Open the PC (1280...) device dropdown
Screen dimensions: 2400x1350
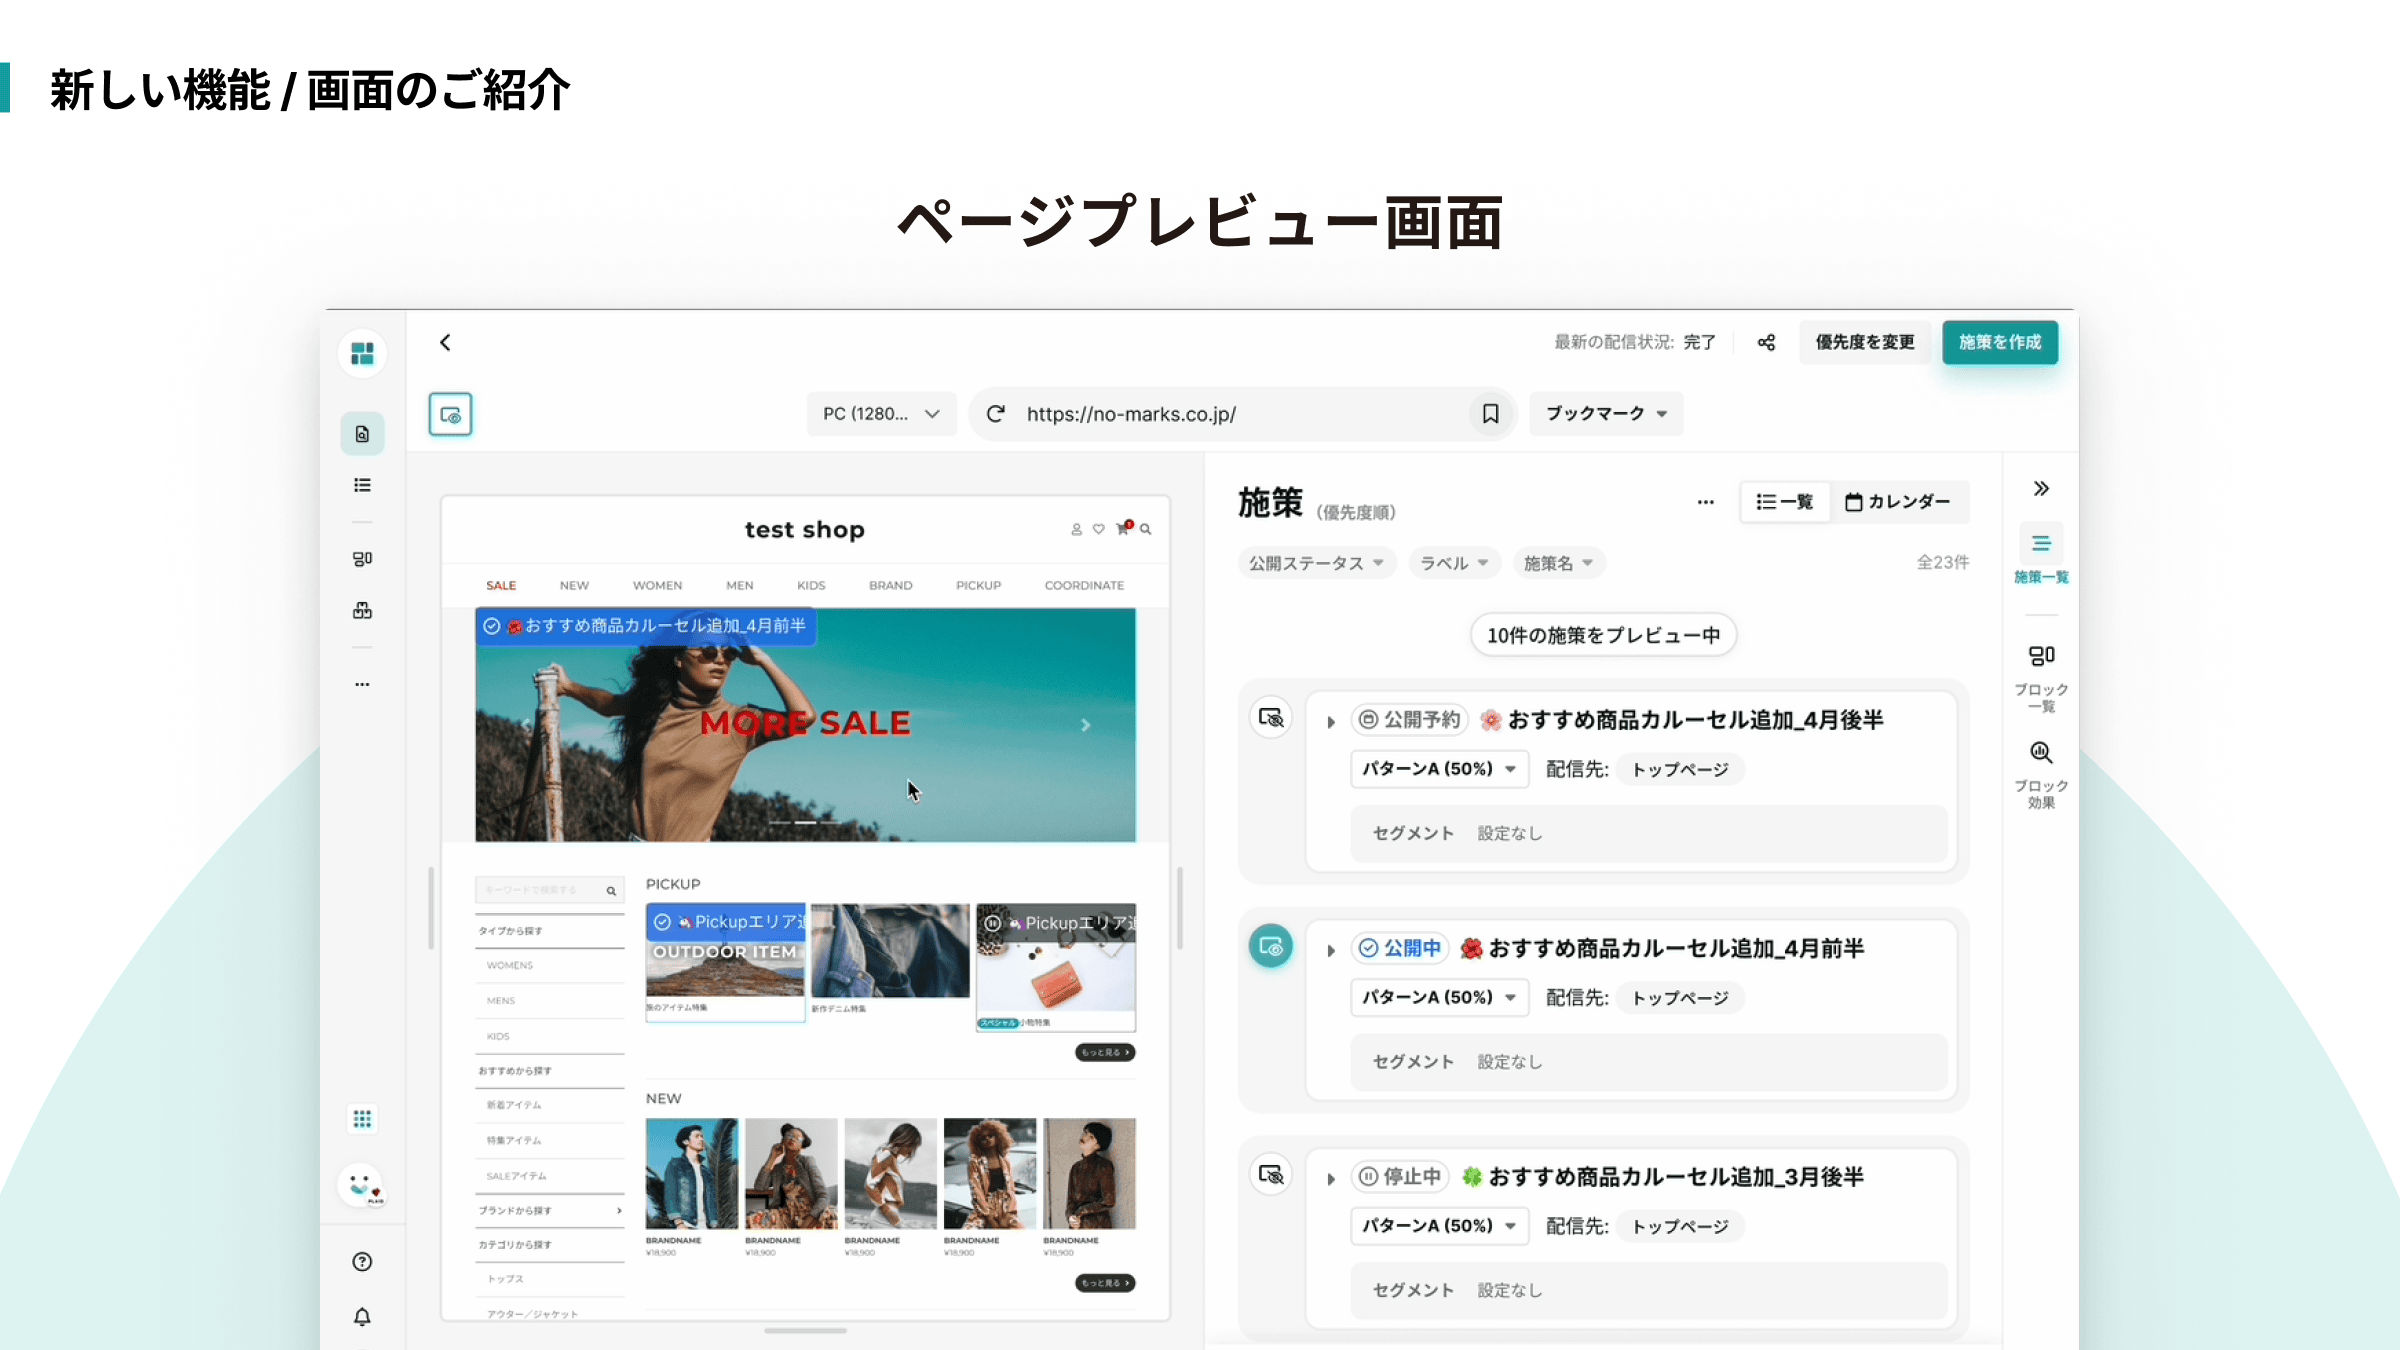tap(881, 414)
